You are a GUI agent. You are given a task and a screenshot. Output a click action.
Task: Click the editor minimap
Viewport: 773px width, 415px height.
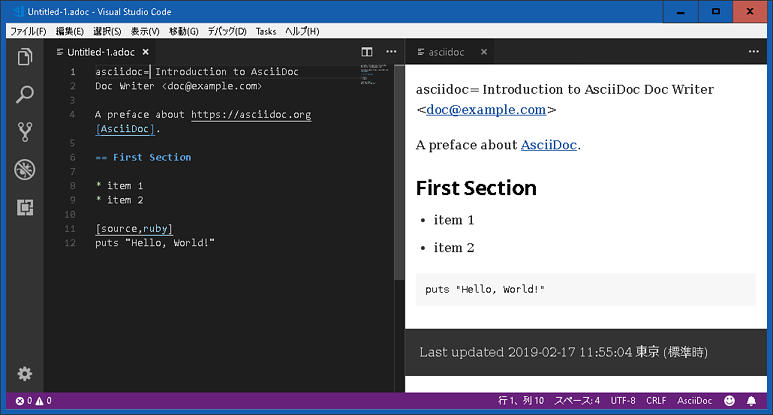(376, 74)
